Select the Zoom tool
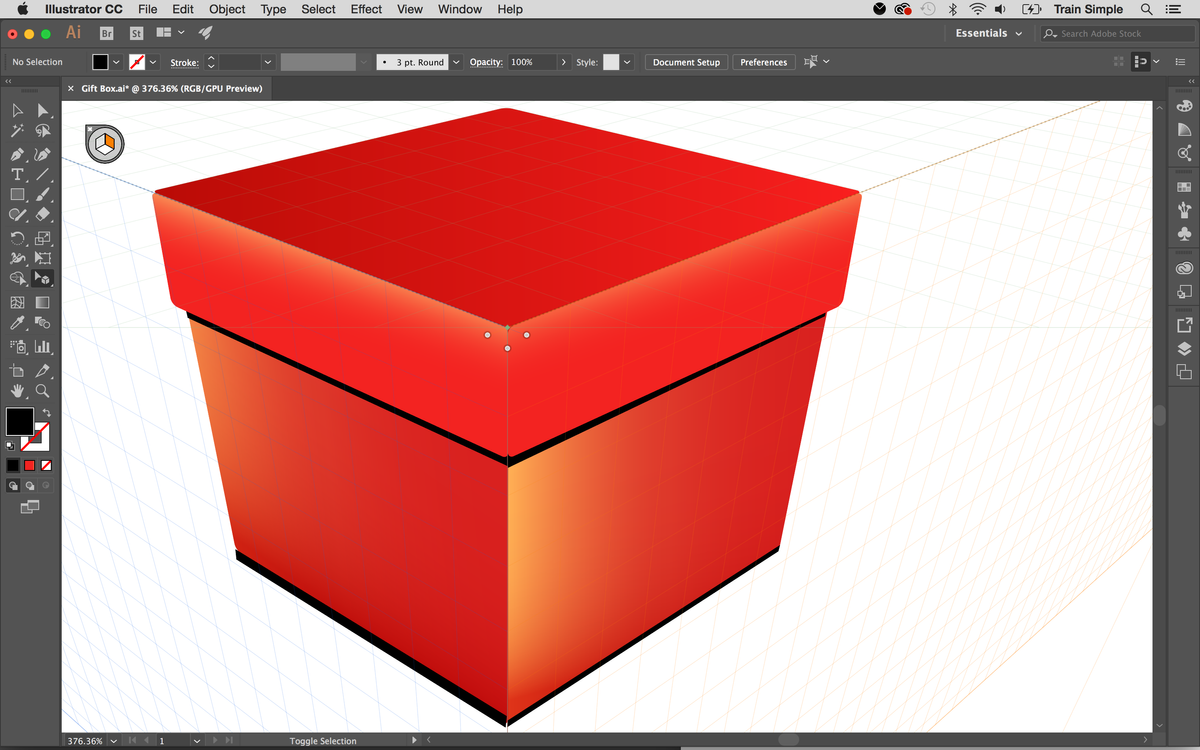 (42, 391)
